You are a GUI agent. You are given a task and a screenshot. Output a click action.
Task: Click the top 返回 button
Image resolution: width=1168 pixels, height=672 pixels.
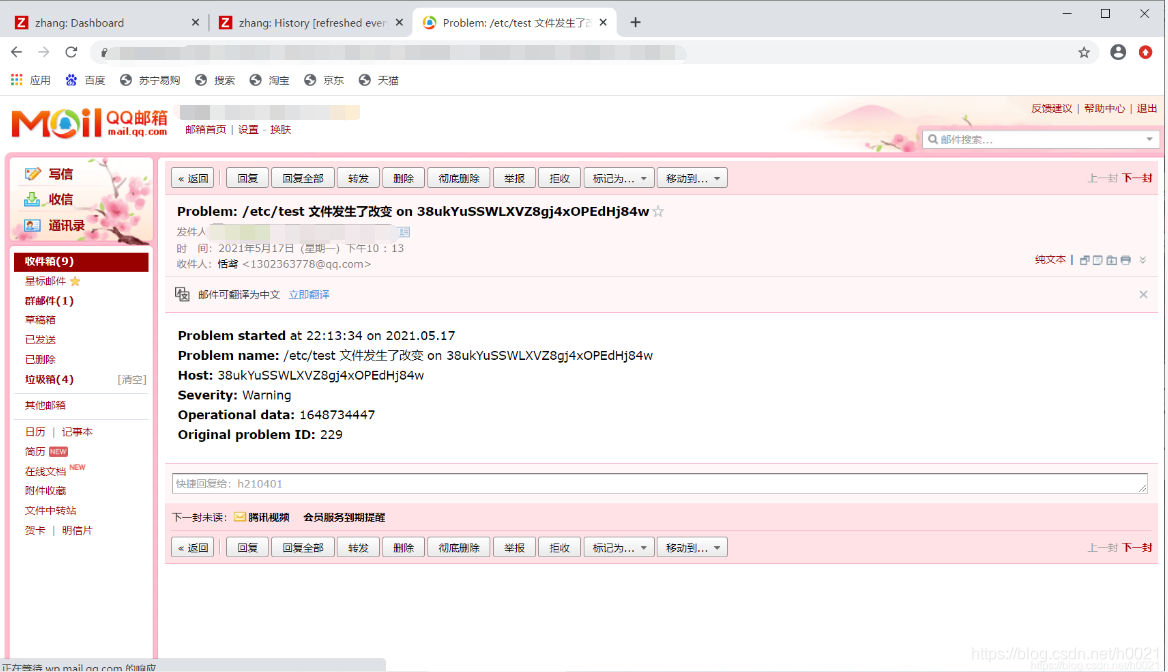click(x=193, y=178)
